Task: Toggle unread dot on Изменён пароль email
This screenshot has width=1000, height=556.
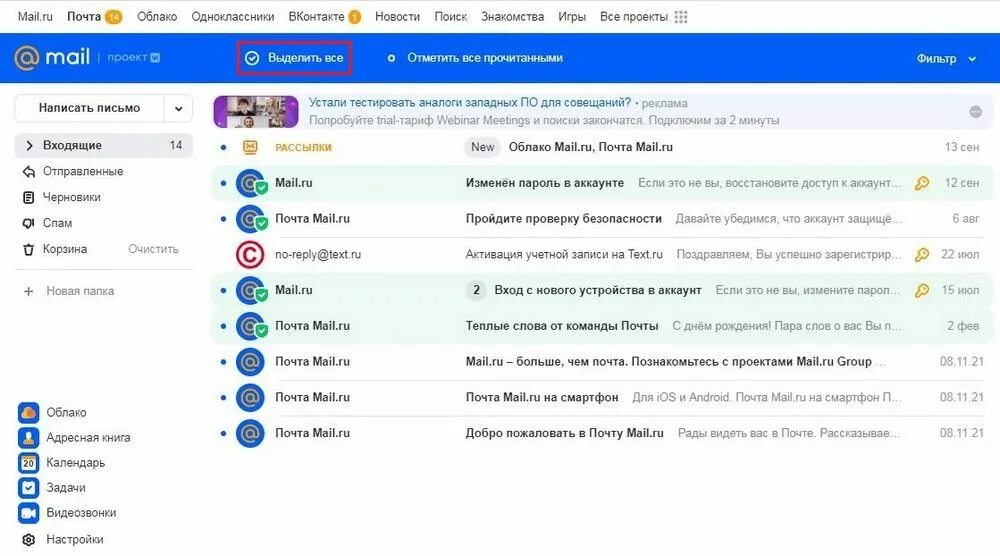Action: (223, 183)
